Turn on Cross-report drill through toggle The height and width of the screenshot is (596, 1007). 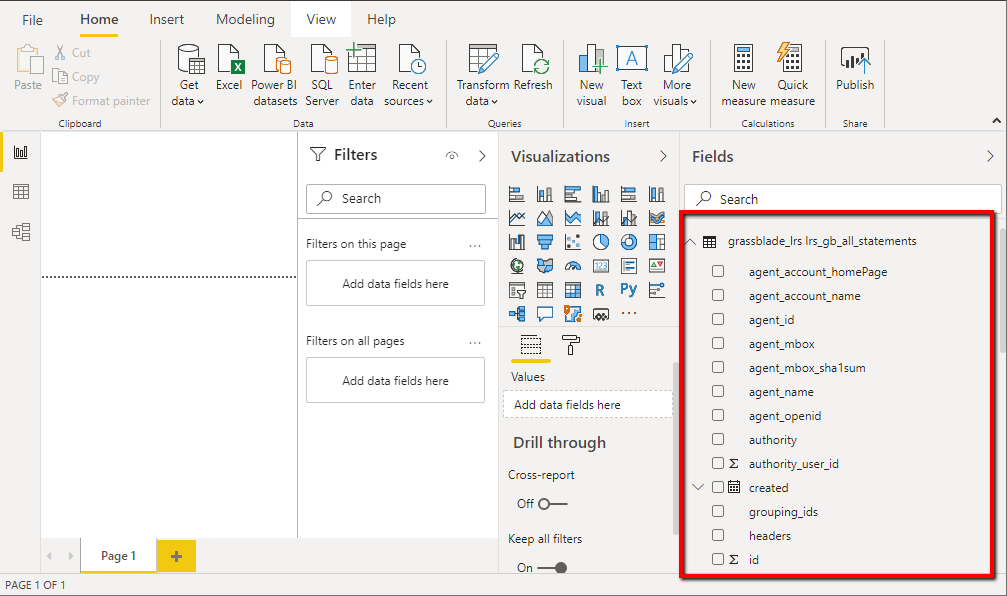tap(552, 504)
